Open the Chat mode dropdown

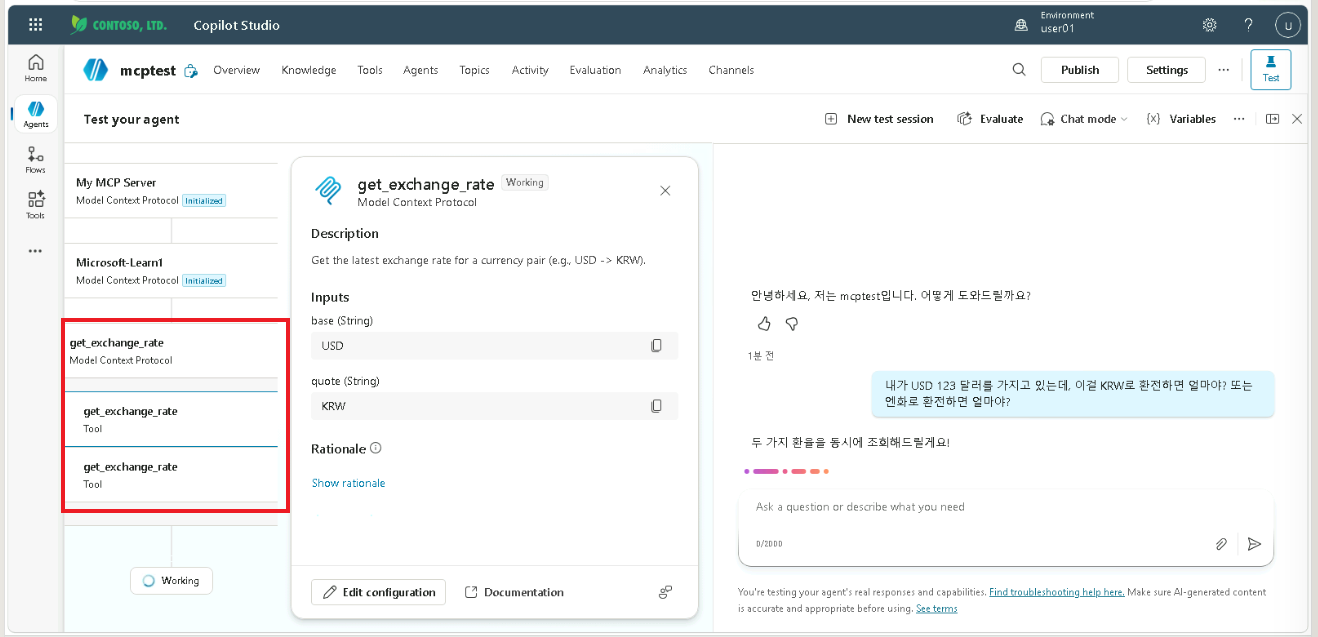pos(1084,119)
